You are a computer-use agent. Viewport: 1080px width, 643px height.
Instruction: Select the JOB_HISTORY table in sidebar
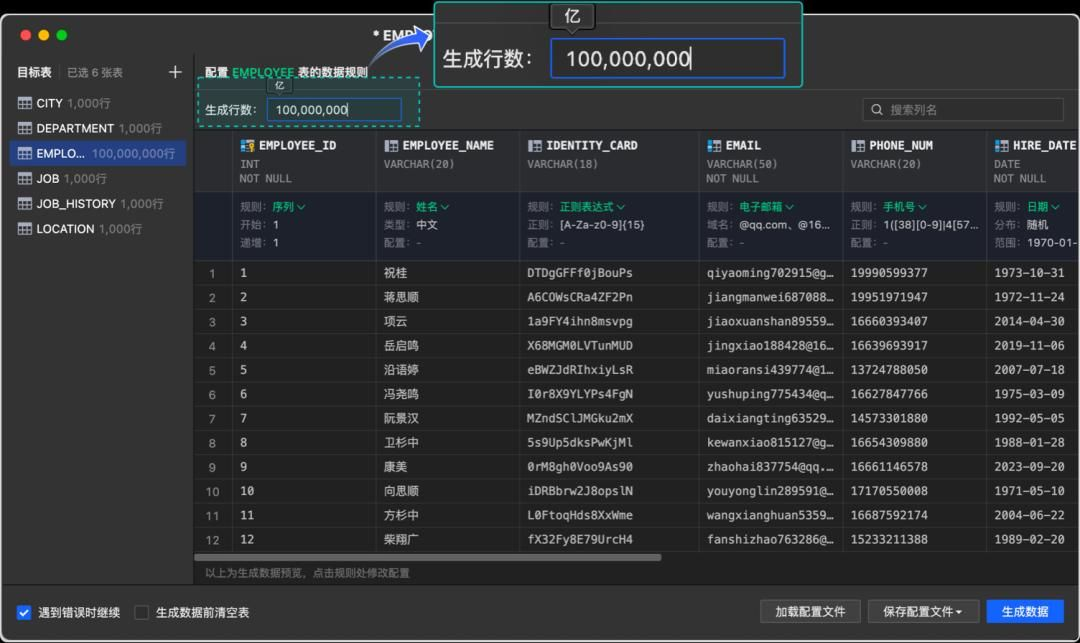98,204
